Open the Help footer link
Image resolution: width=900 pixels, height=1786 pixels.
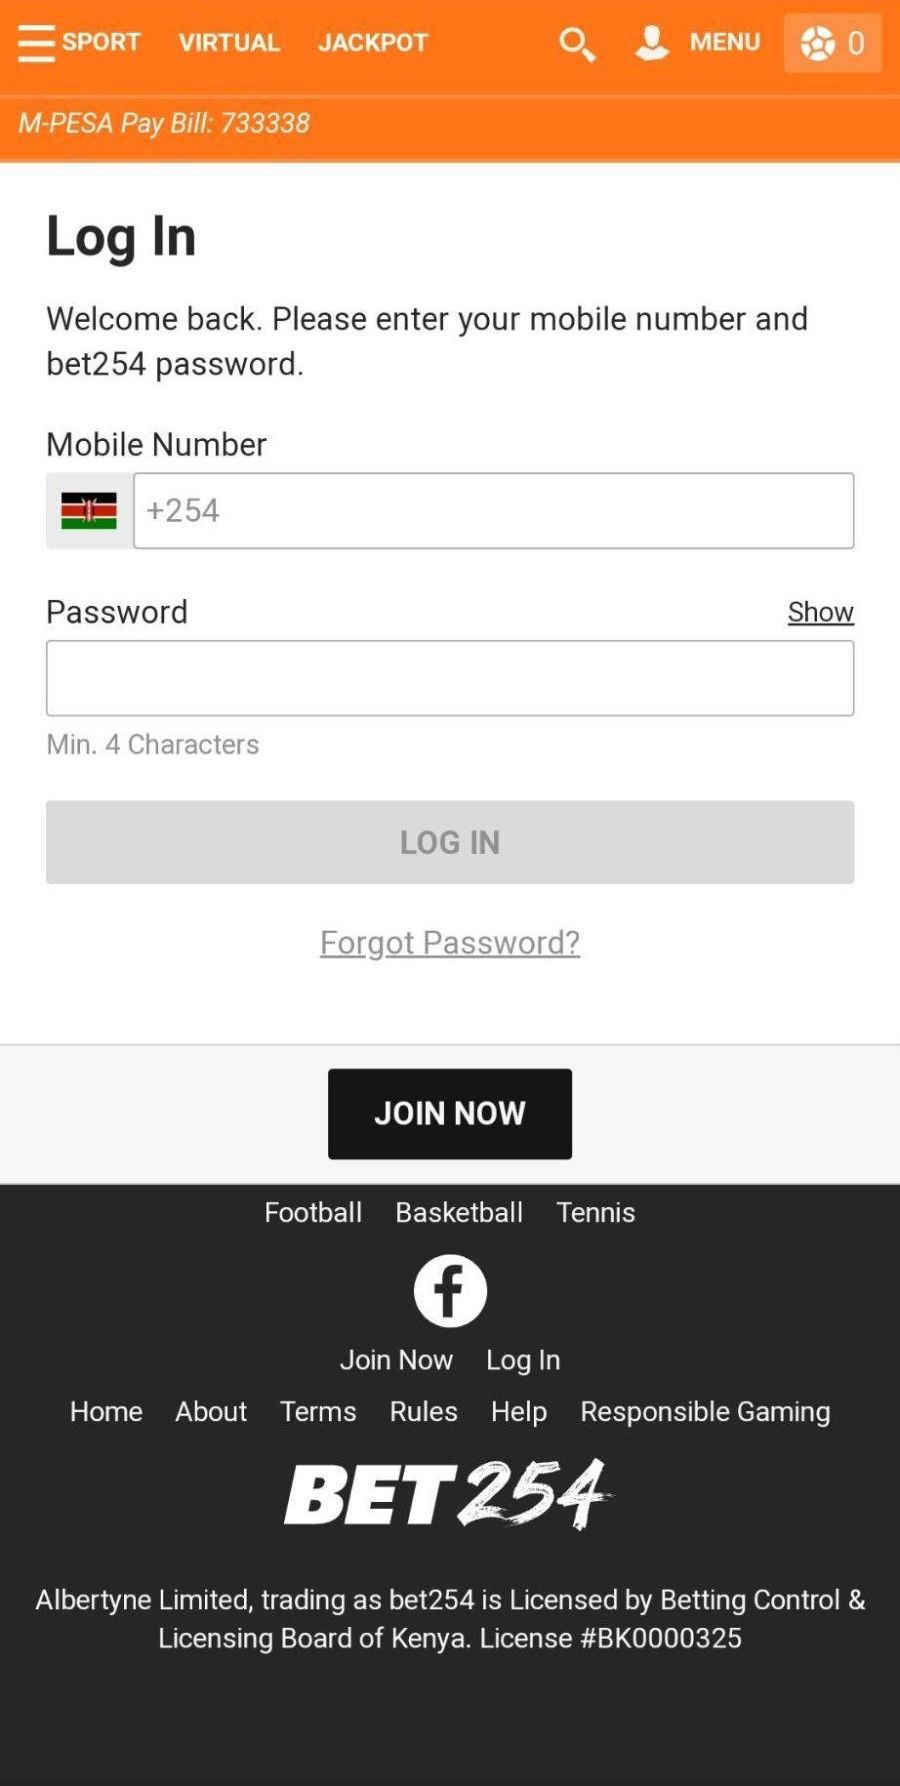pos(519,1411)
